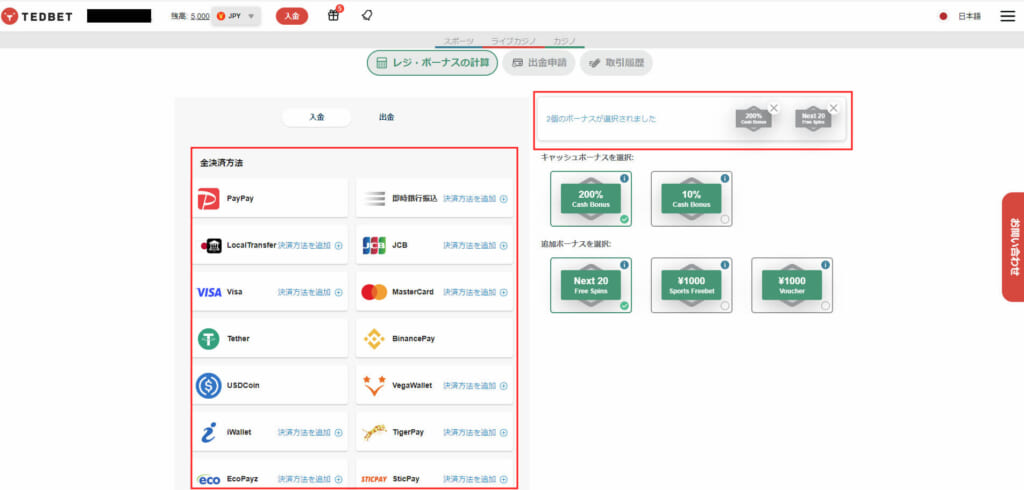
Task: Add payment method for SticPay
Action: (x=475, y=479)
